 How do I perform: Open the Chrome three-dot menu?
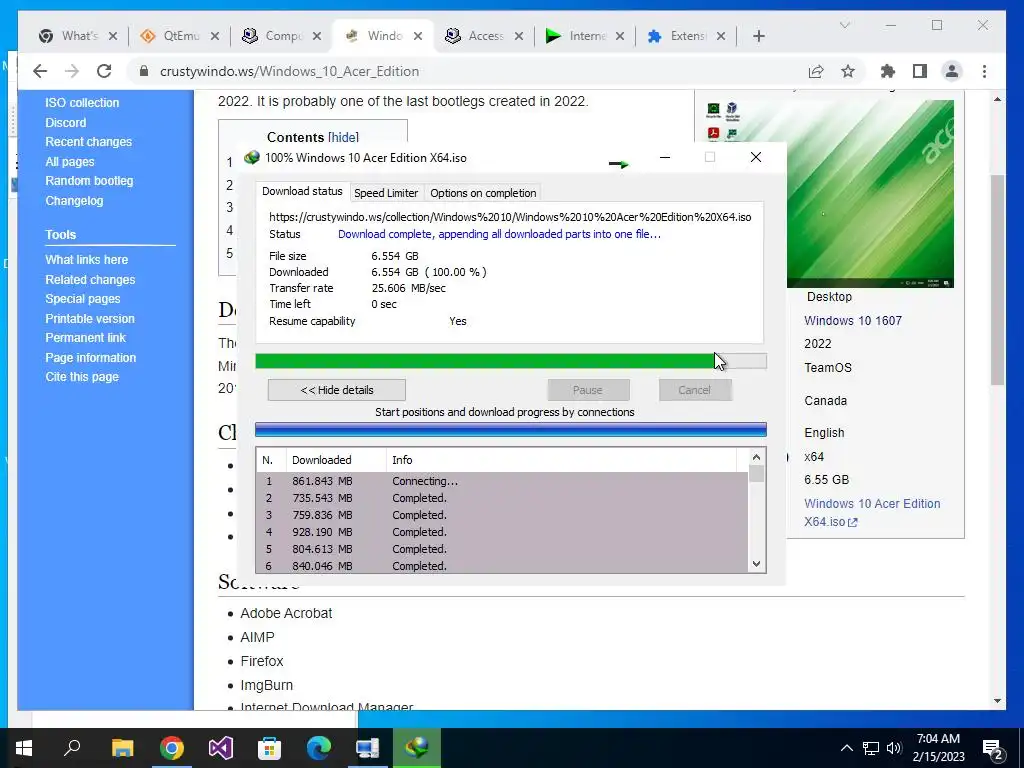(984, 71)
